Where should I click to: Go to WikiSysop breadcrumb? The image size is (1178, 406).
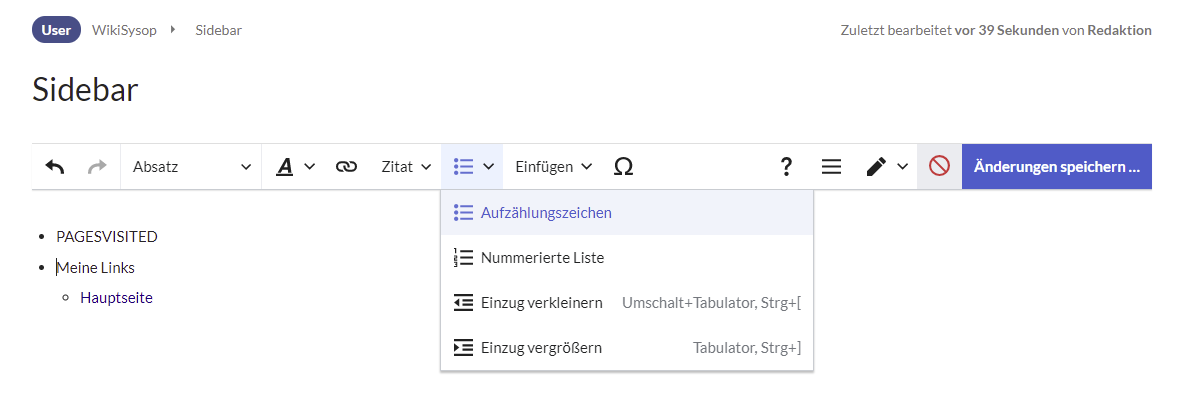[x=124, y=31]
